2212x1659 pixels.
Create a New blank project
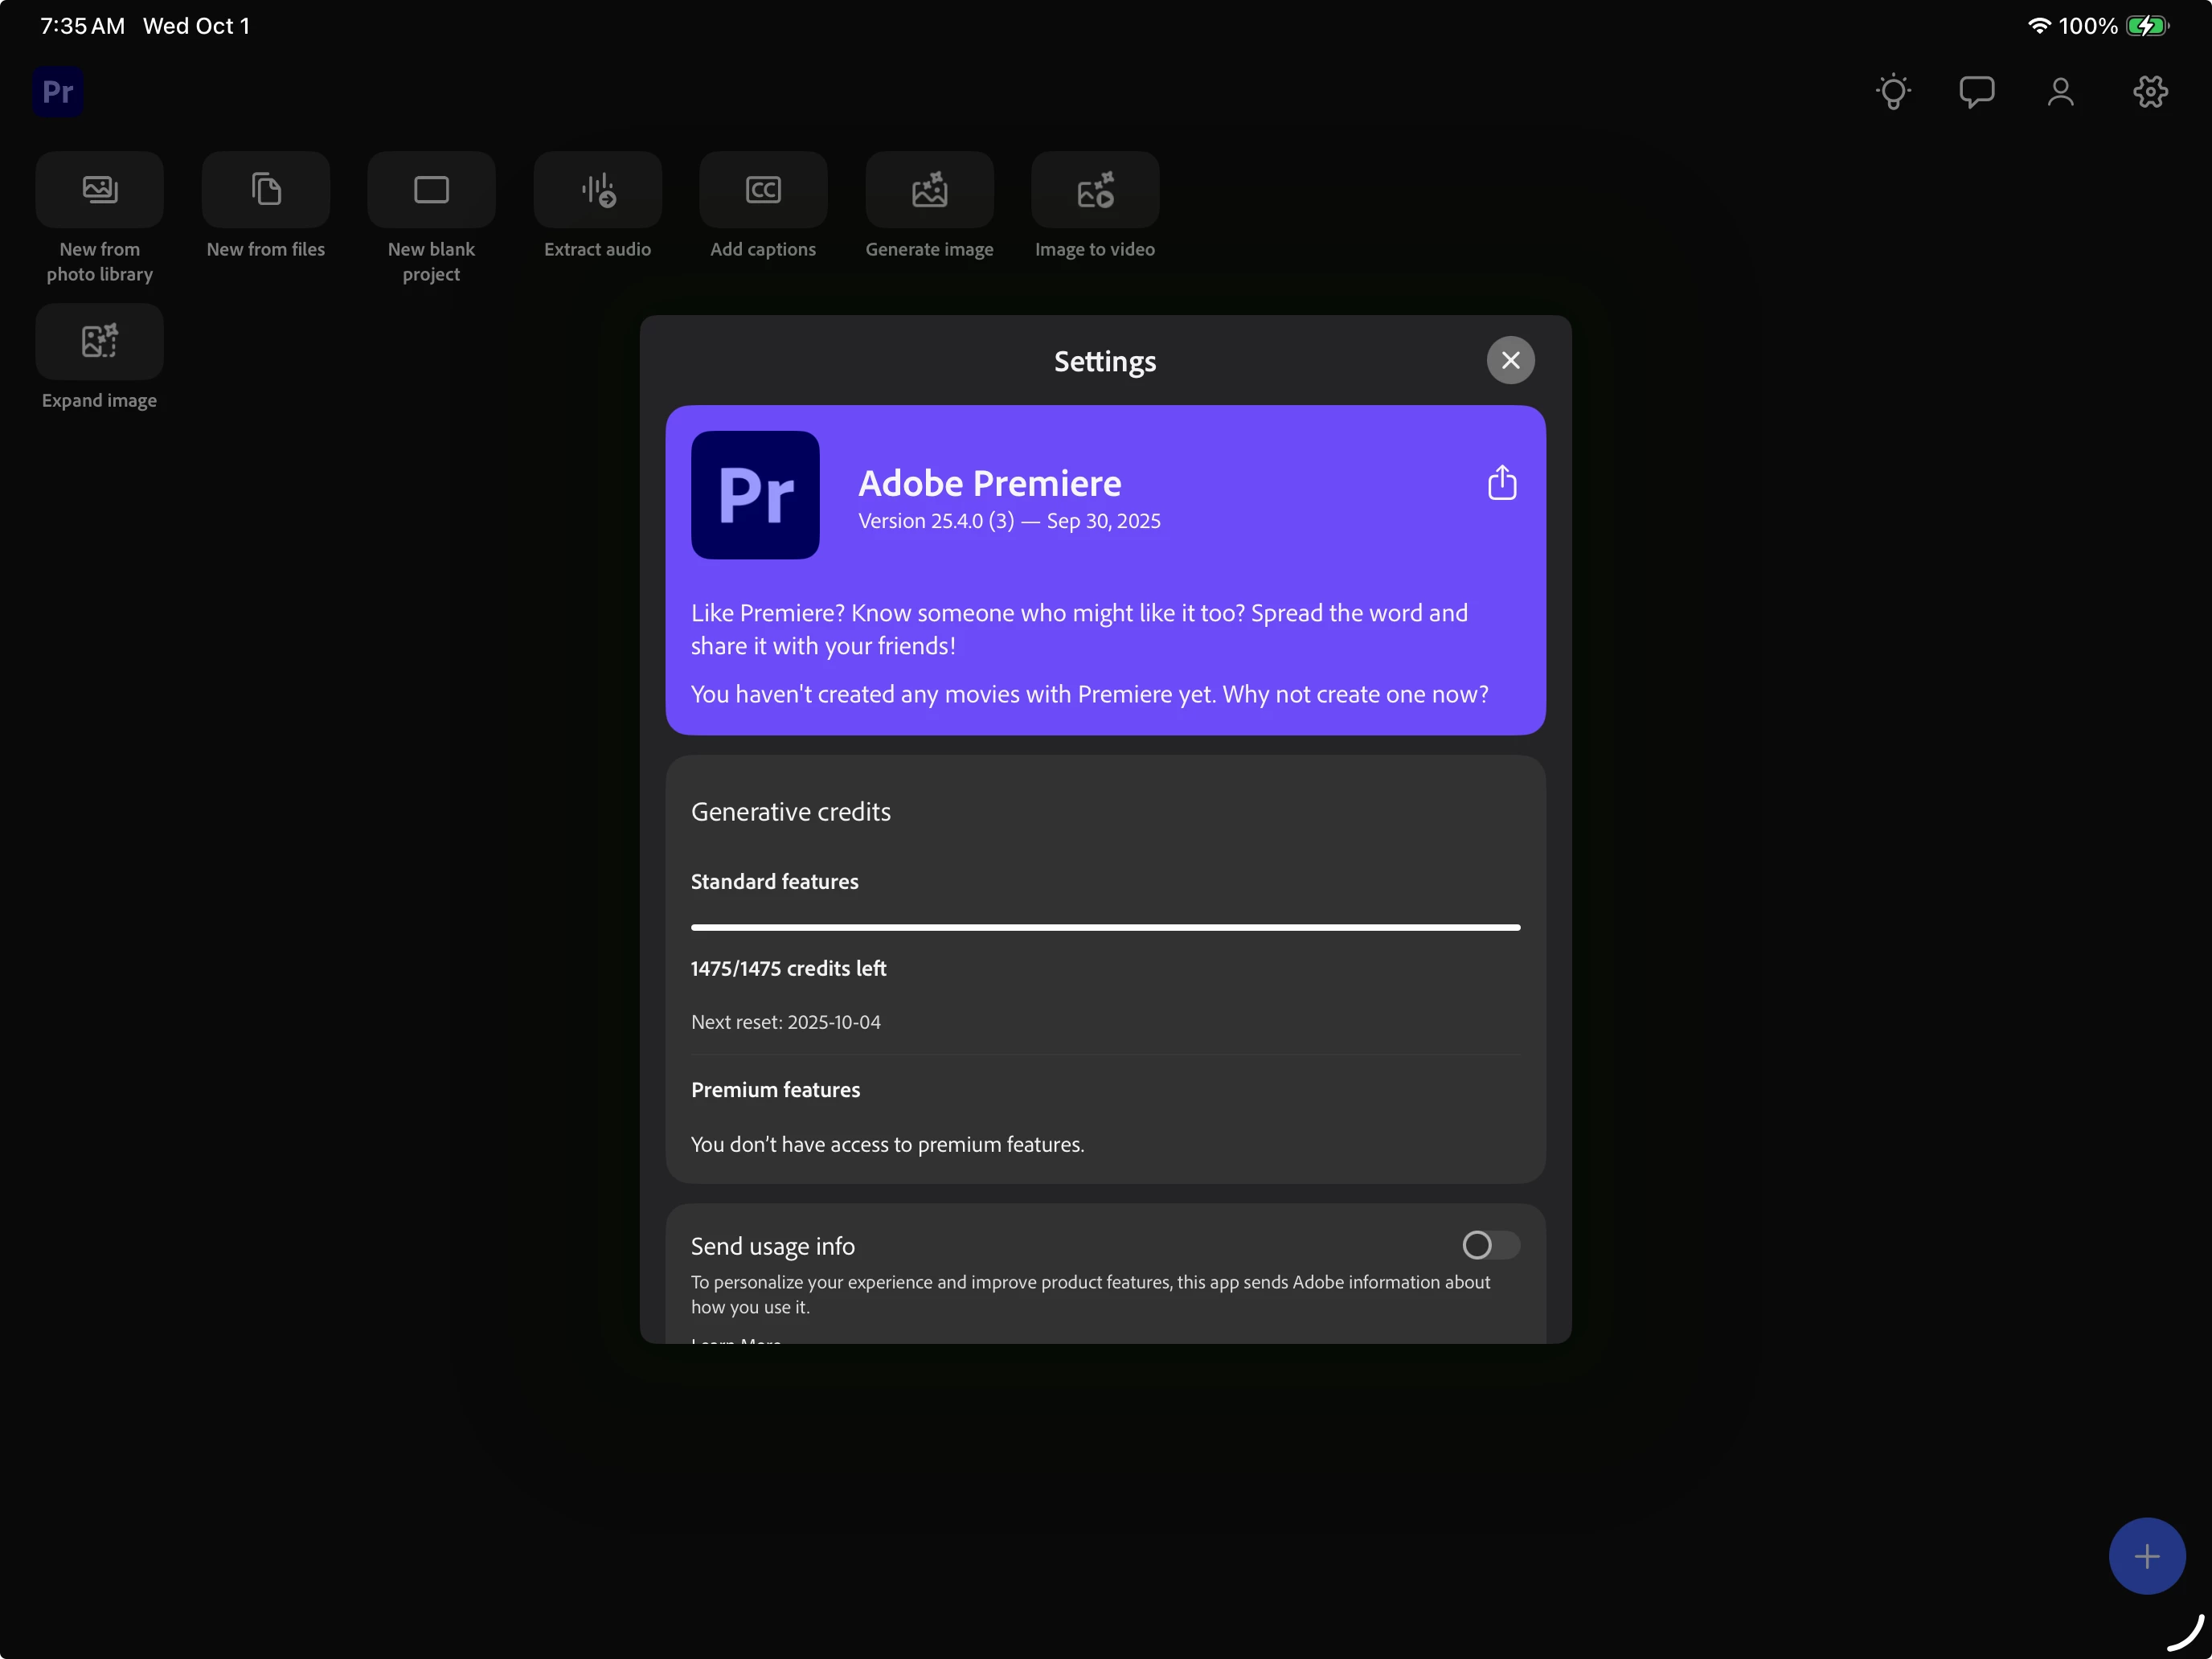(431, 190)
